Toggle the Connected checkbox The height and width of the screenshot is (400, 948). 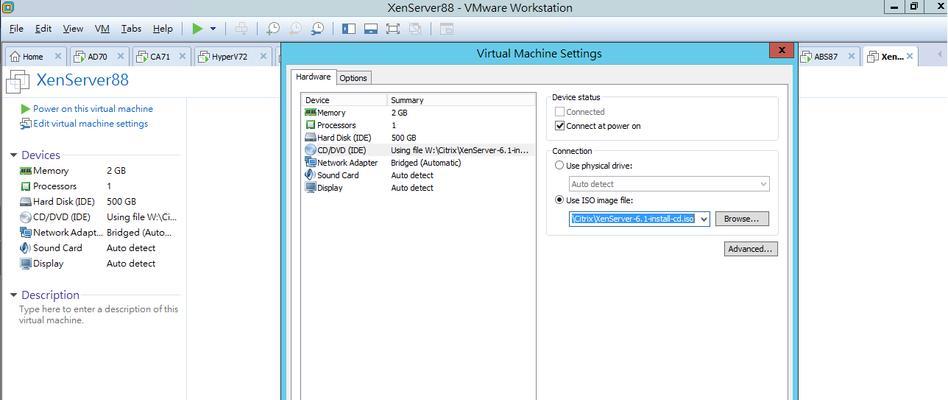tap(559, 112)
